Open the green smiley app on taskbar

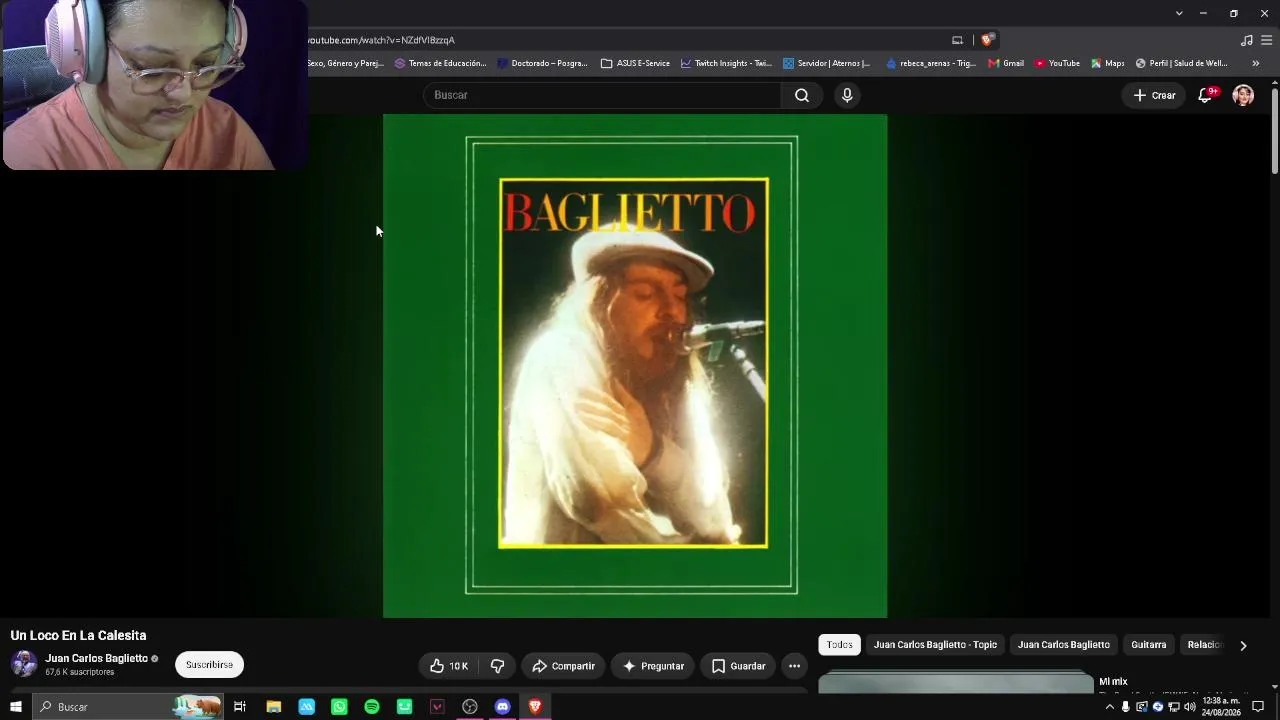pyautogui.click(x=404, y=707)
